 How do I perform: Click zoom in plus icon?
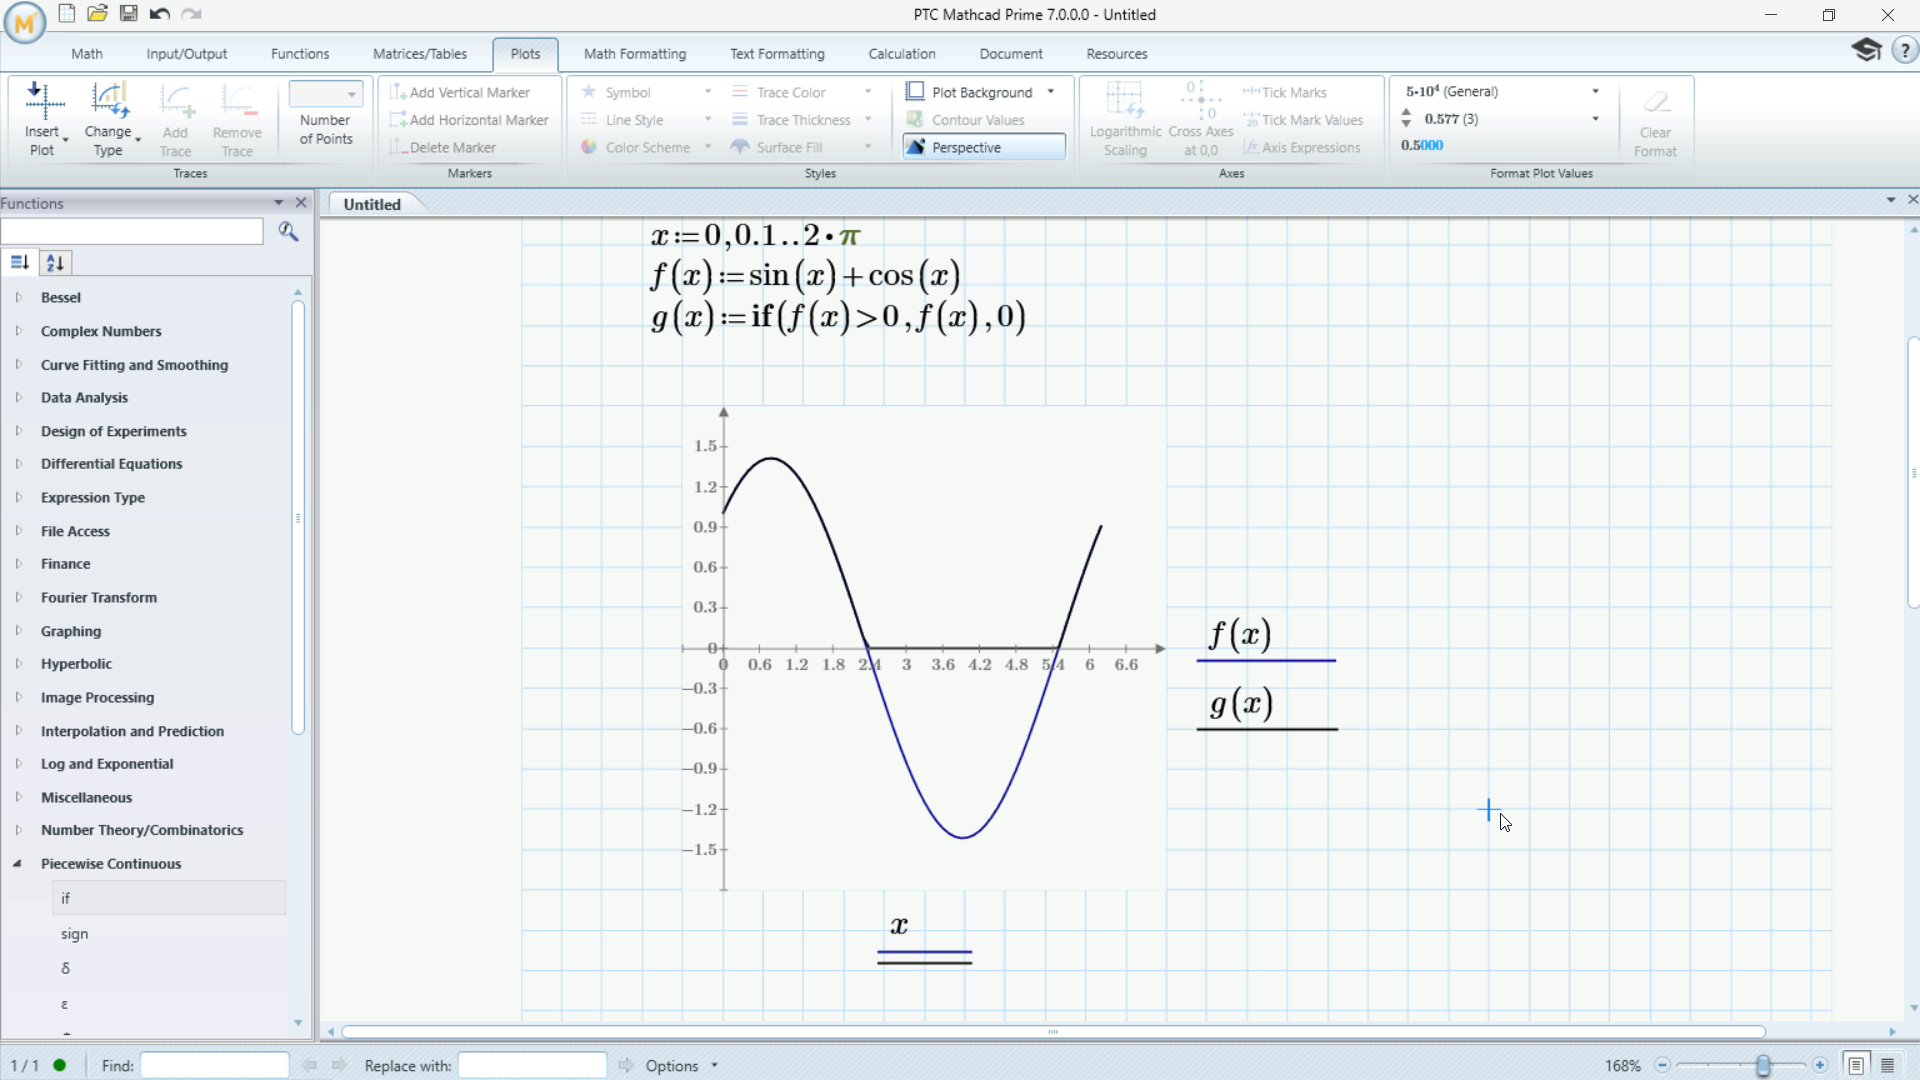[x=1820, y=1066]
